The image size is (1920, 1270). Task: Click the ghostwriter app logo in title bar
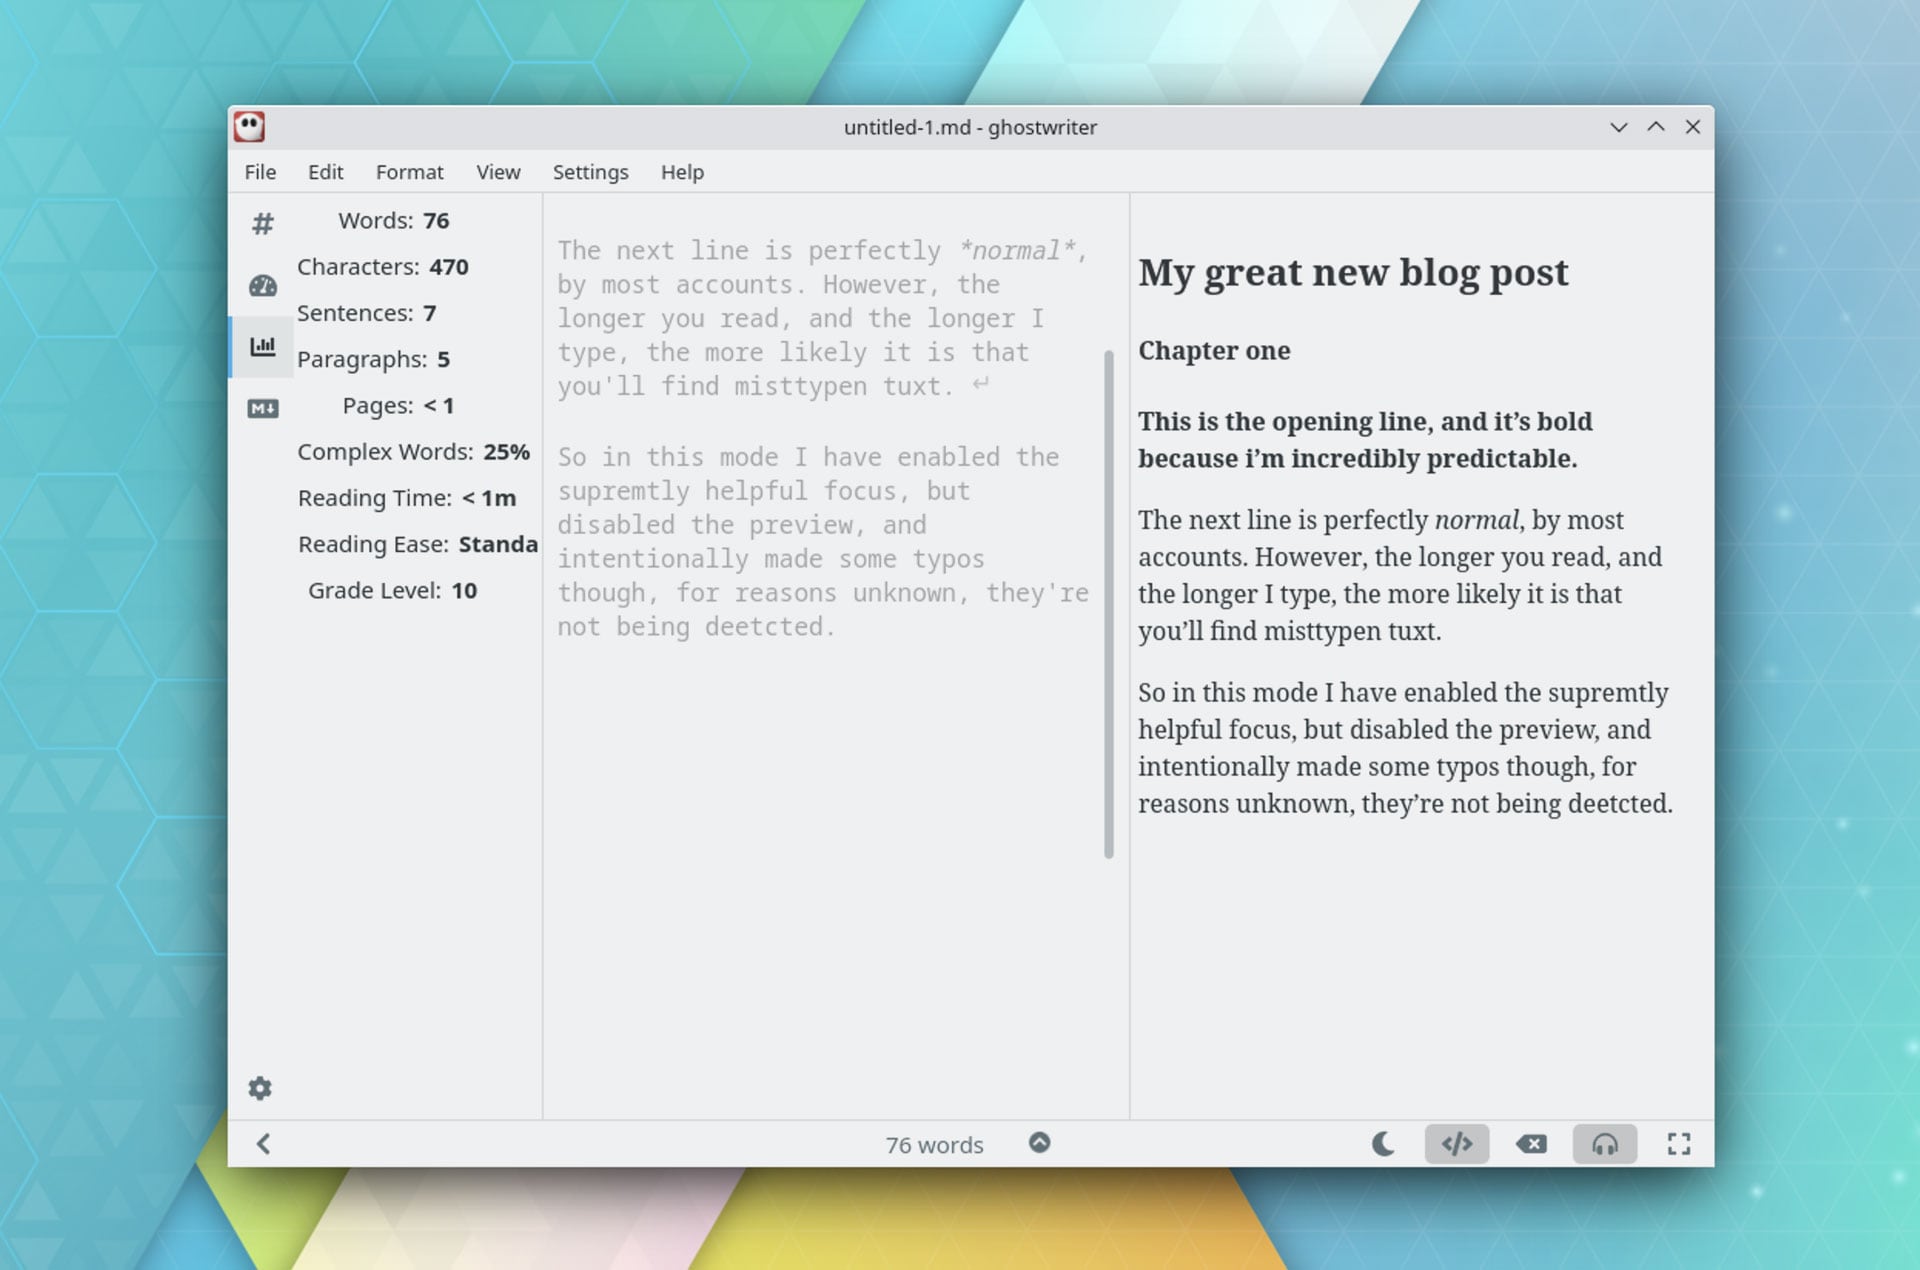249,127
